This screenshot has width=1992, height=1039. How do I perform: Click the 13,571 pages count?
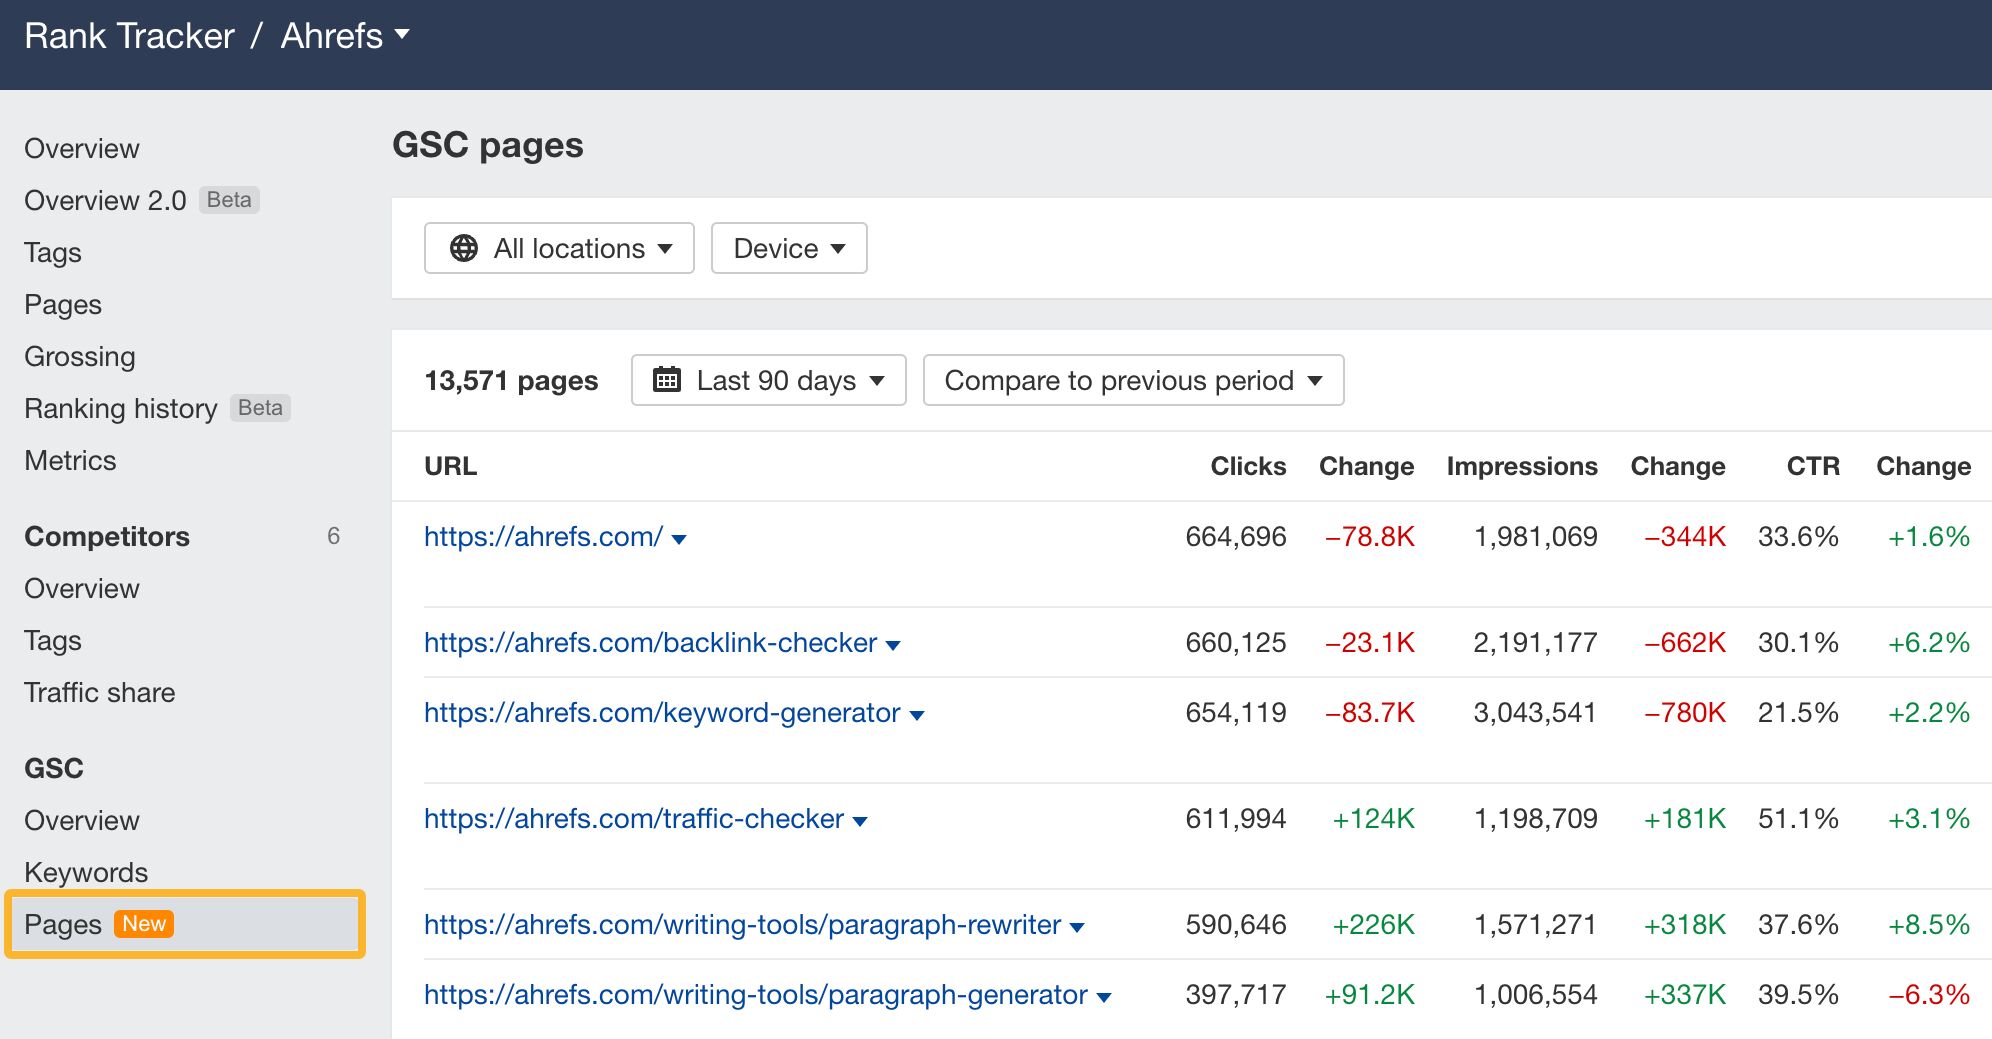[x=511, y=380]
